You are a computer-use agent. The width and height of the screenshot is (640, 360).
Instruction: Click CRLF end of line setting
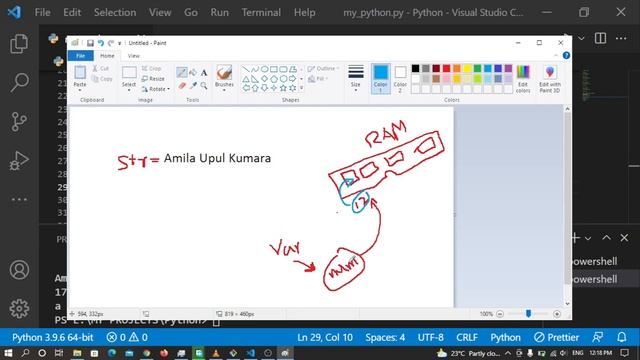click(467, 337)
